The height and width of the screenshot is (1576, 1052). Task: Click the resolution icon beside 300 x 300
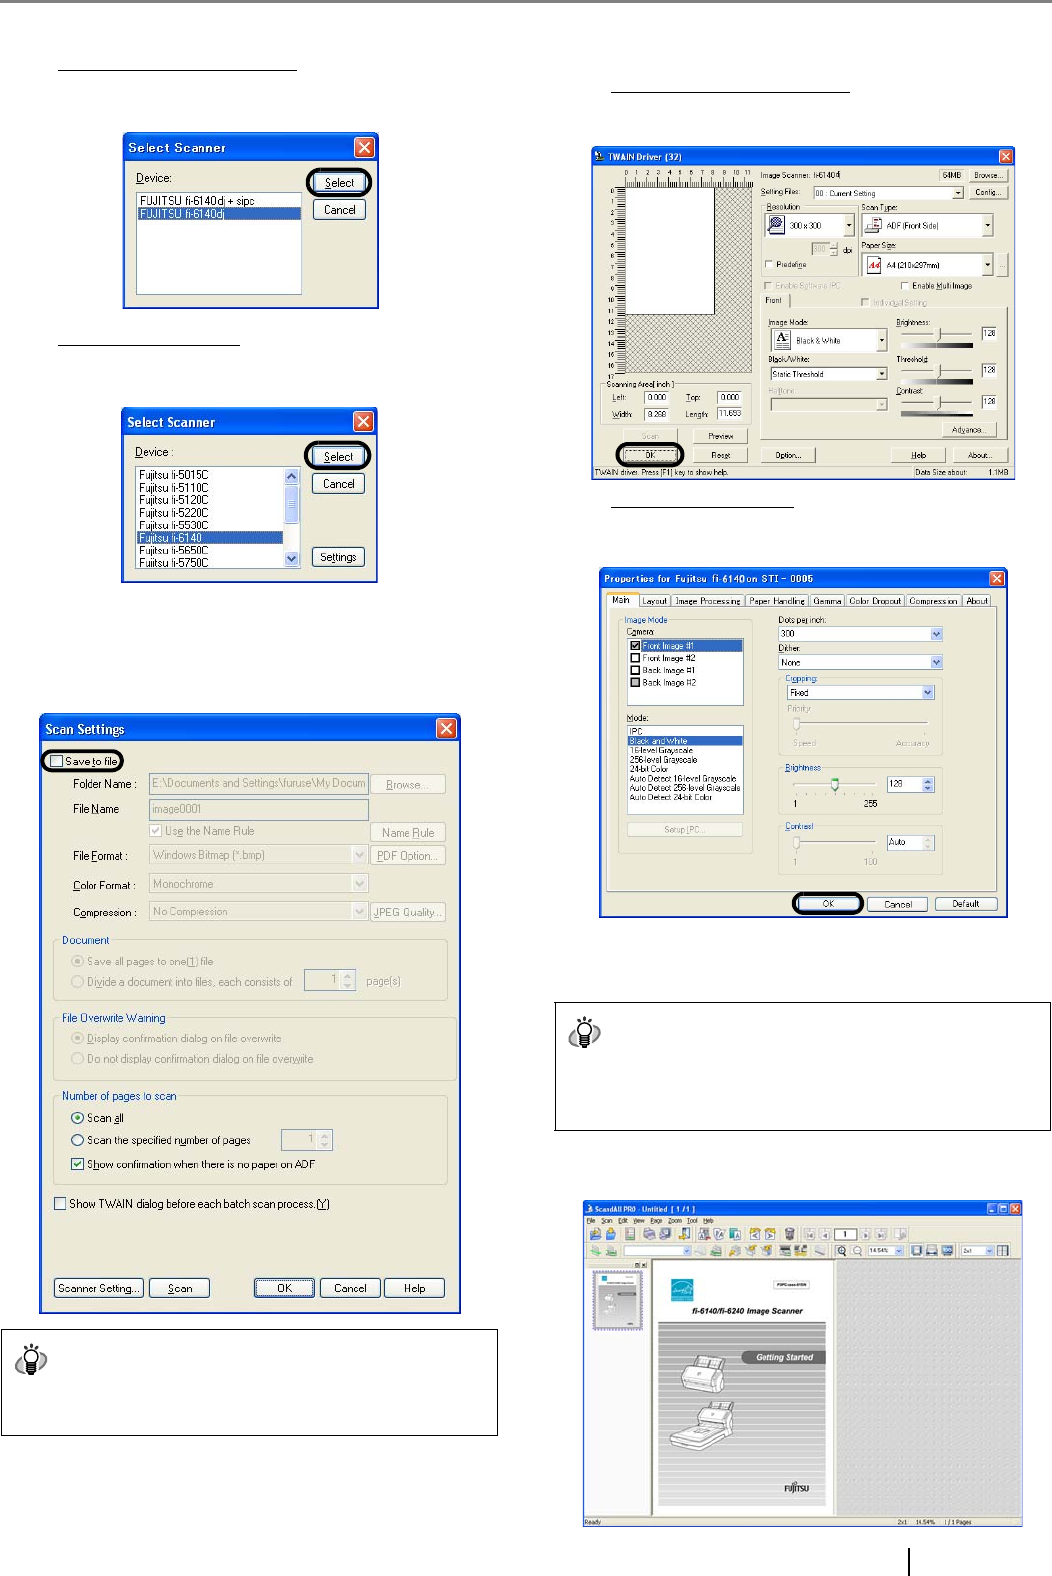776,225
